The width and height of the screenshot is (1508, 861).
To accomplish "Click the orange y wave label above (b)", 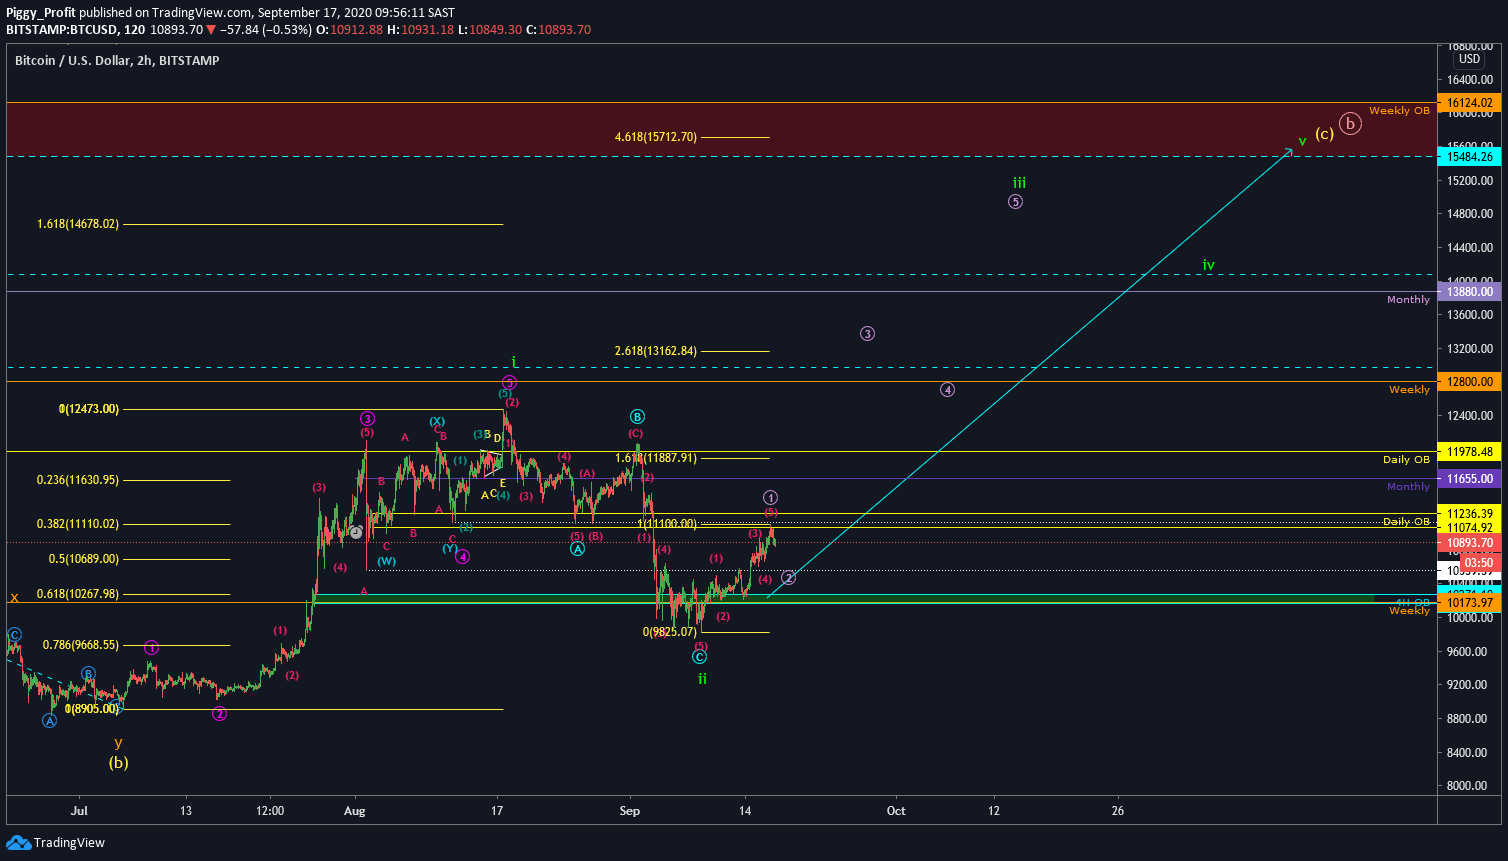I will click(x=118, y=742).
